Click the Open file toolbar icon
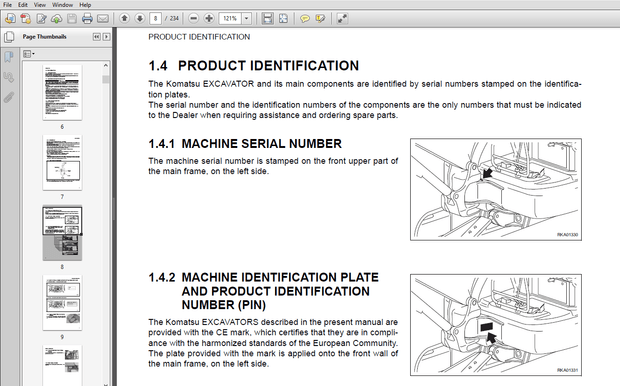620x386 pixels. pos(10,18)
